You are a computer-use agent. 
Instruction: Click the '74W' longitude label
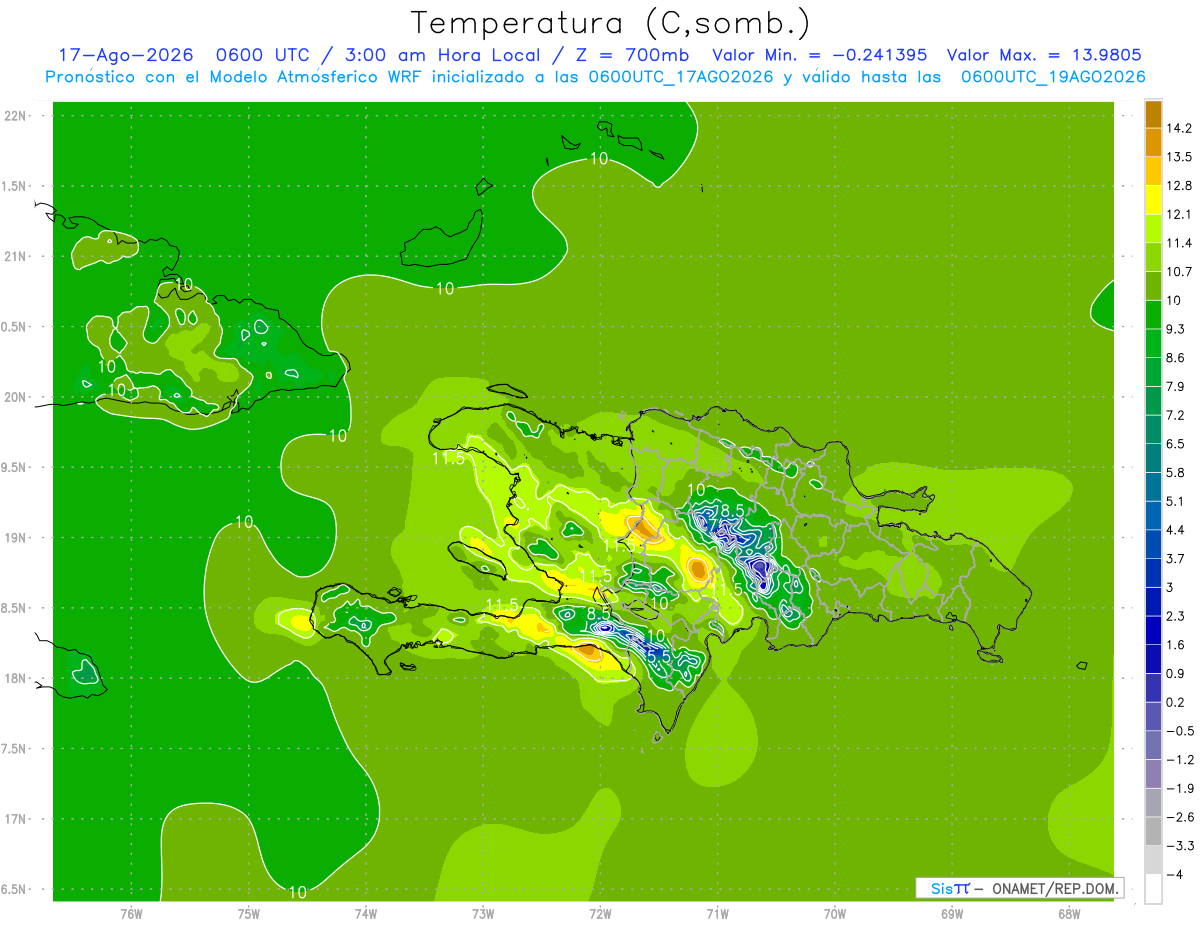[x=366, y=914]
